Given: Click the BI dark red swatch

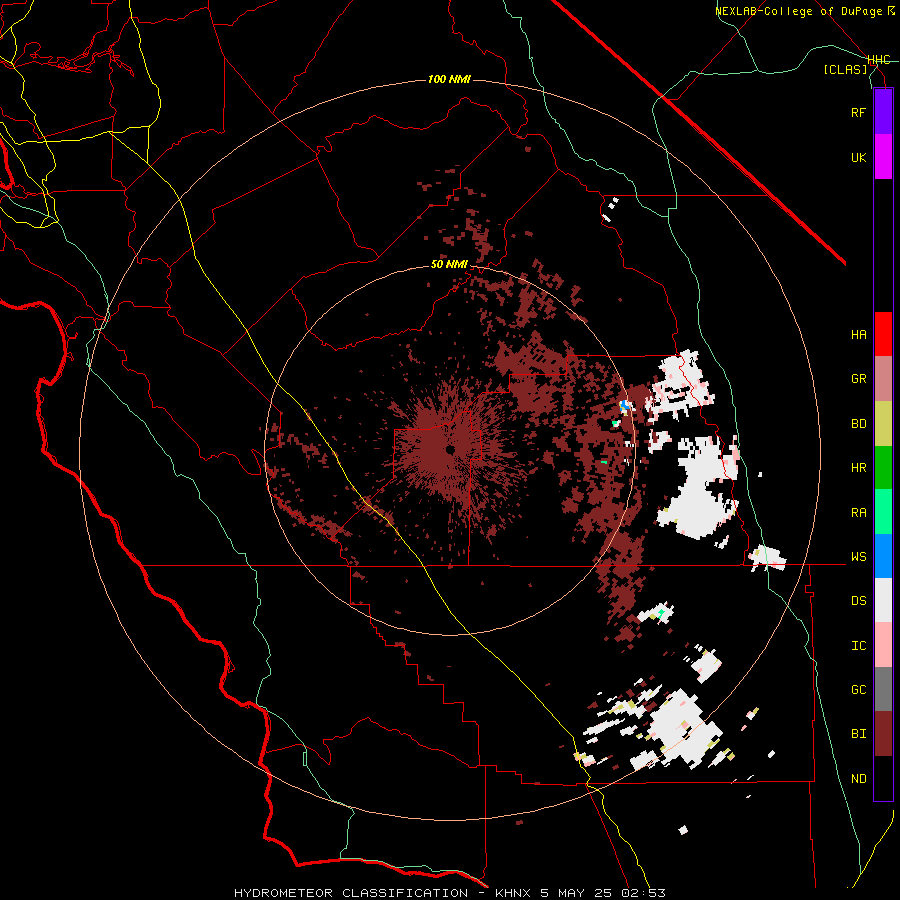Looking at the screenshot, I should (883, 734).
